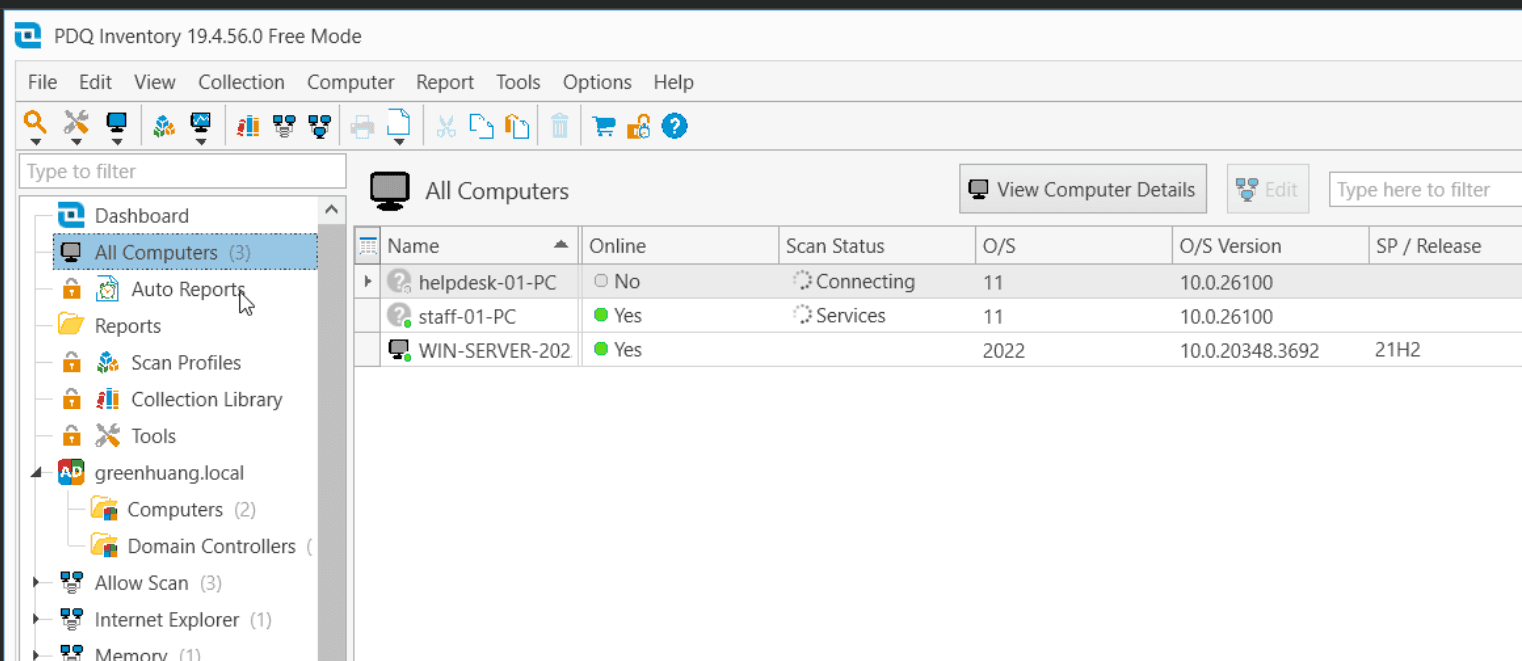Expand the Allow Scan collection node
1522x661 pixels.
[37, 582]
